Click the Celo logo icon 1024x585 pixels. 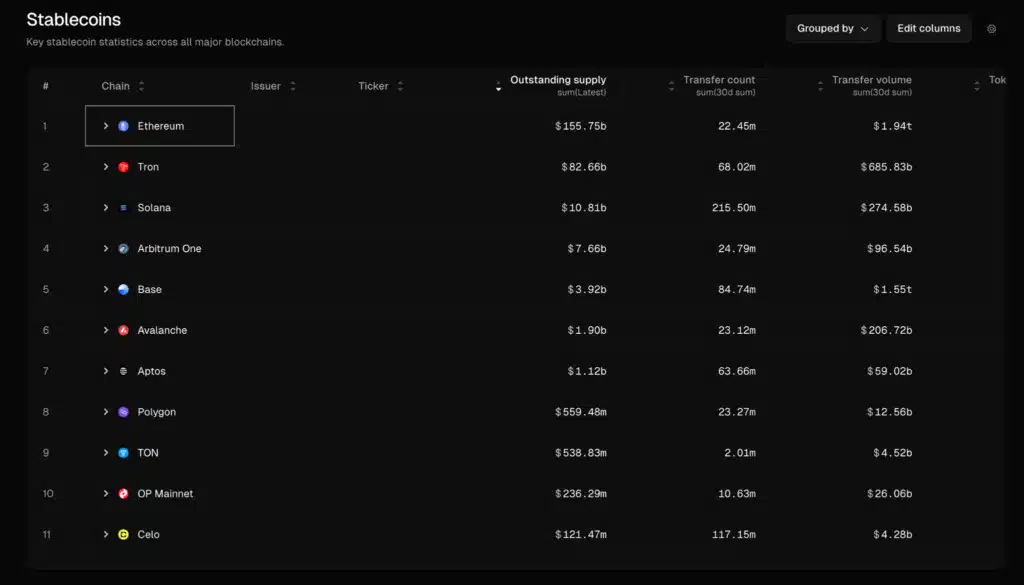[x=124, y=534]
